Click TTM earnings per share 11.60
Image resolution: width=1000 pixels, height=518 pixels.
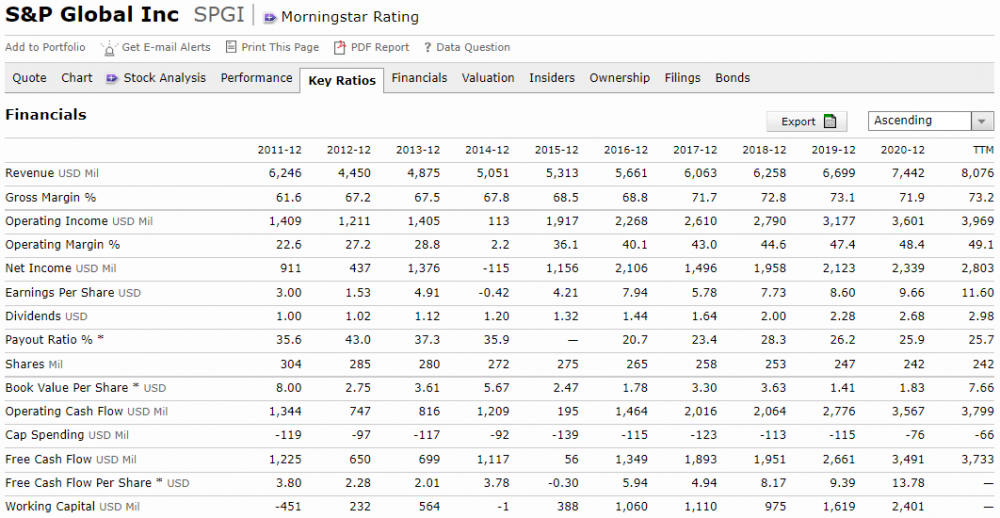(x=978, y=293)
